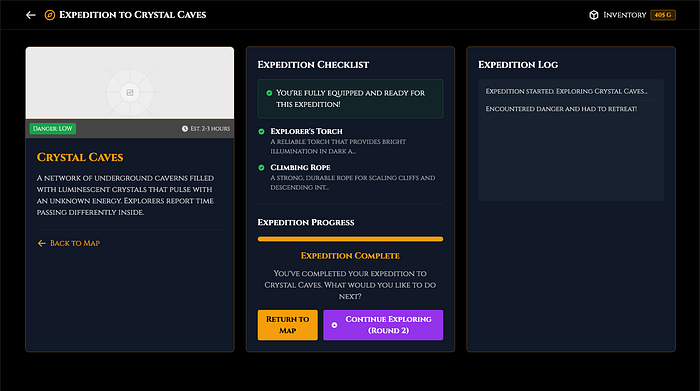Click the Return to Map button
Viewport: 700px width, 391px height.
[x=288, y=325]
